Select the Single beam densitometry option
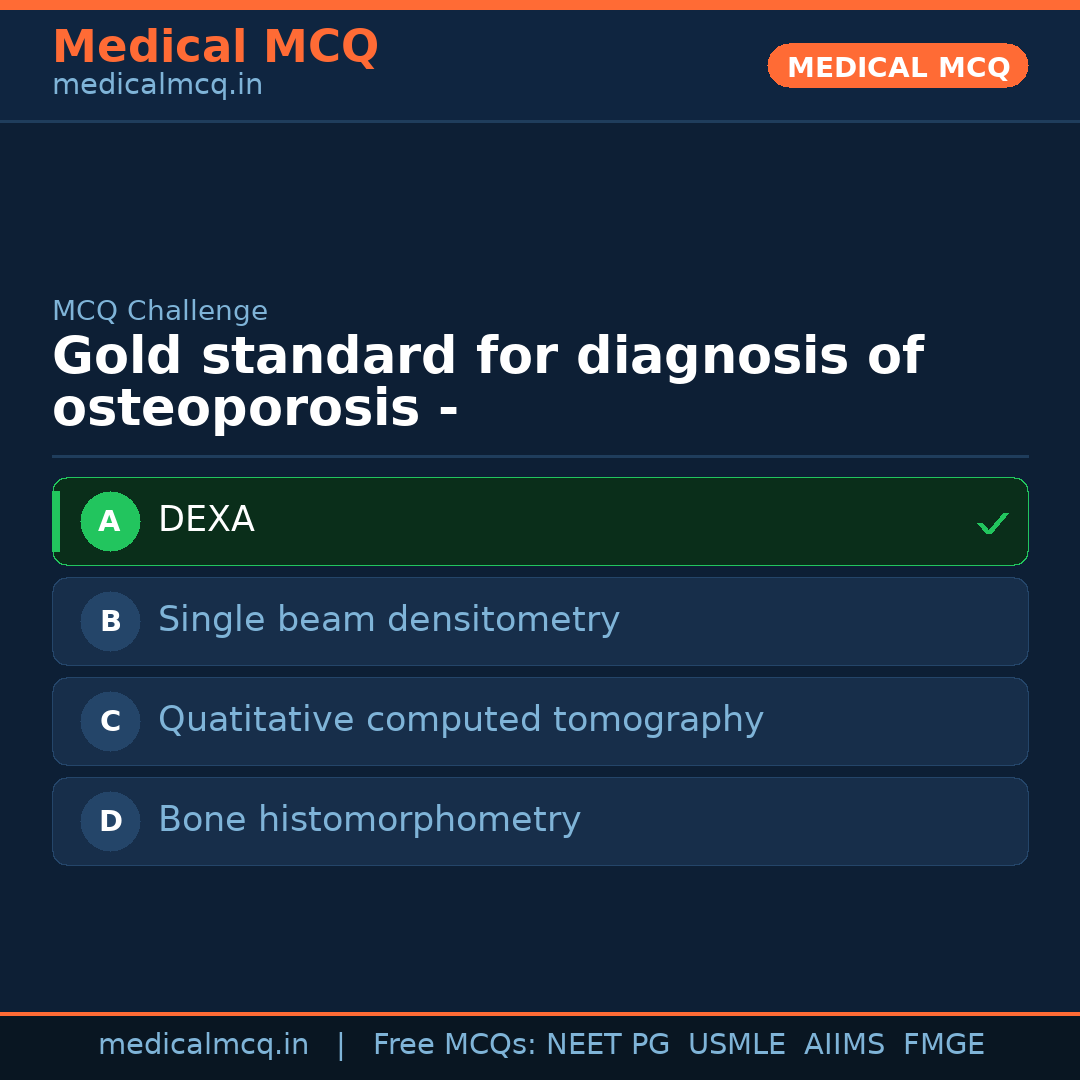This screenshot has height=1080, width=1080. pos(540,621)
